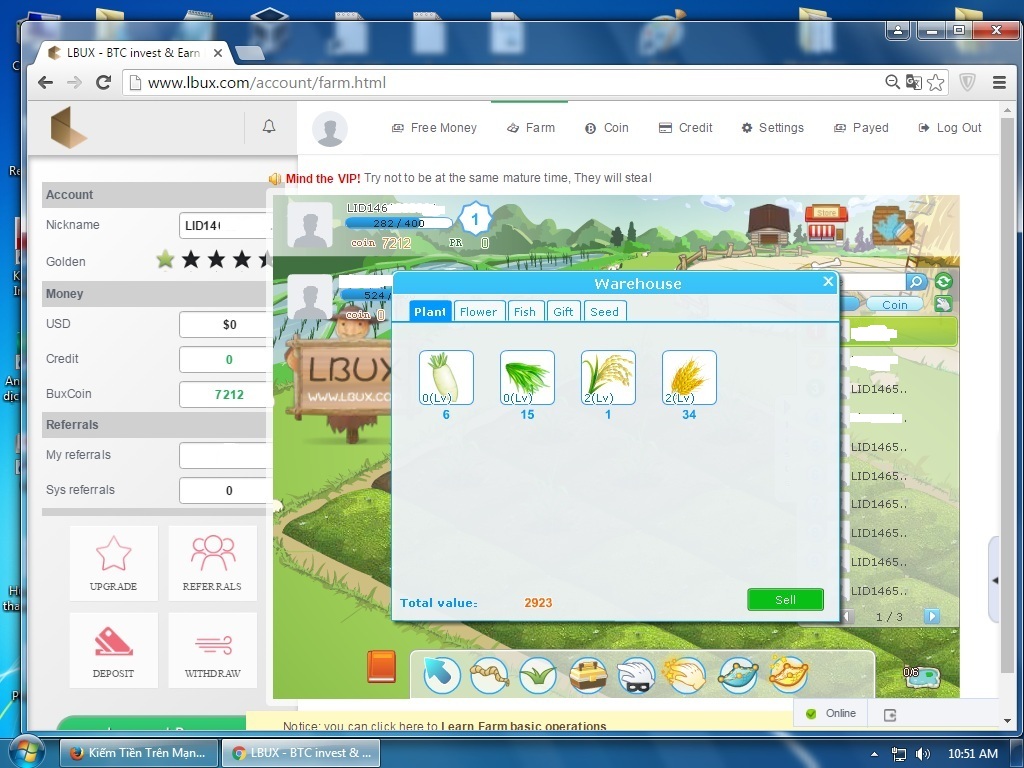Click the REFERRALS people tile
The height and width of the screenshot is (768, 1024).
(x=212, y=563)
